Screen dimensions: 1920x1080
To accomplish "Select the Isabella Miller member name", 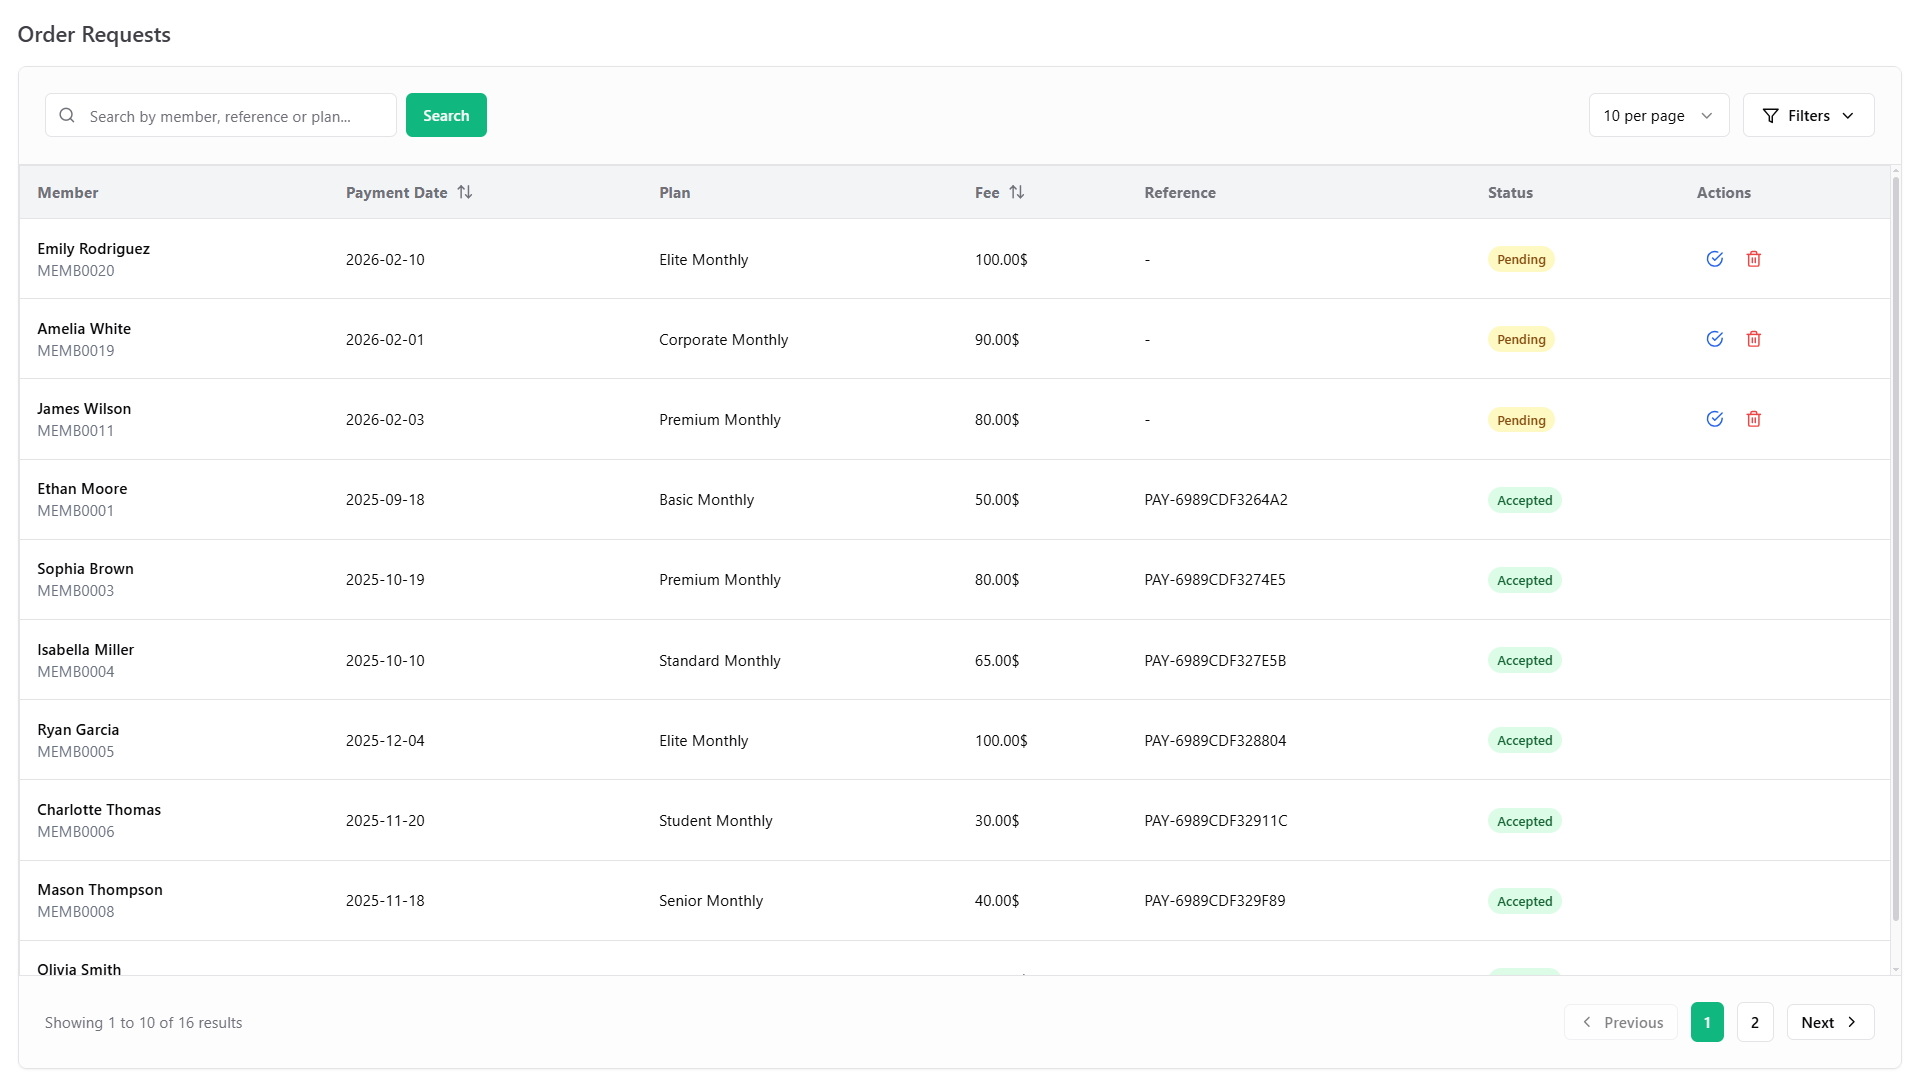I will tap(85, 650).
